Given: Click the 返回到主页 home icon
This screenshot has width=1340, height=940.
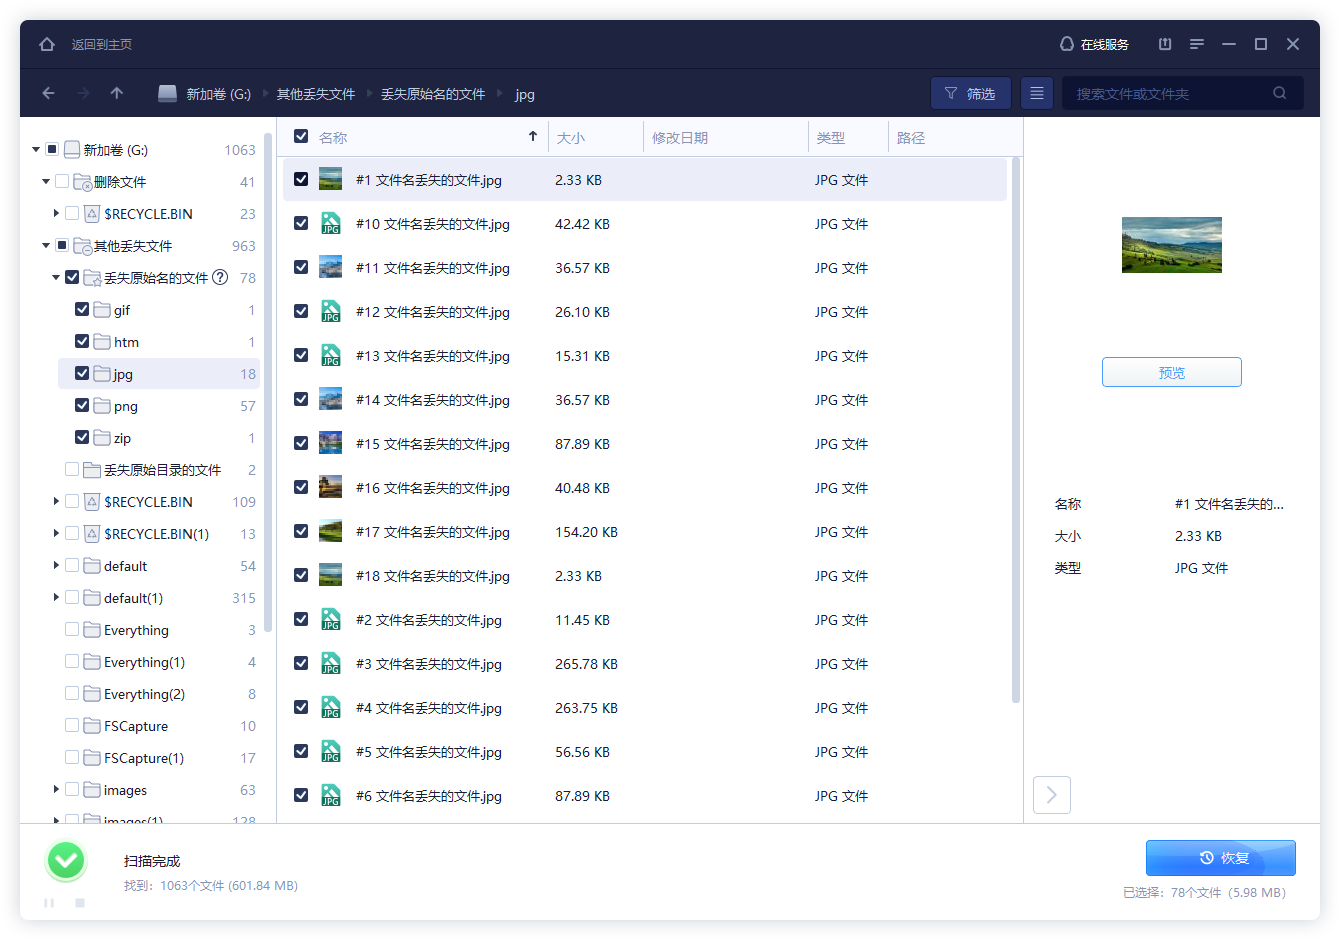Looking at the screenshot, I should tap(46, 44).
